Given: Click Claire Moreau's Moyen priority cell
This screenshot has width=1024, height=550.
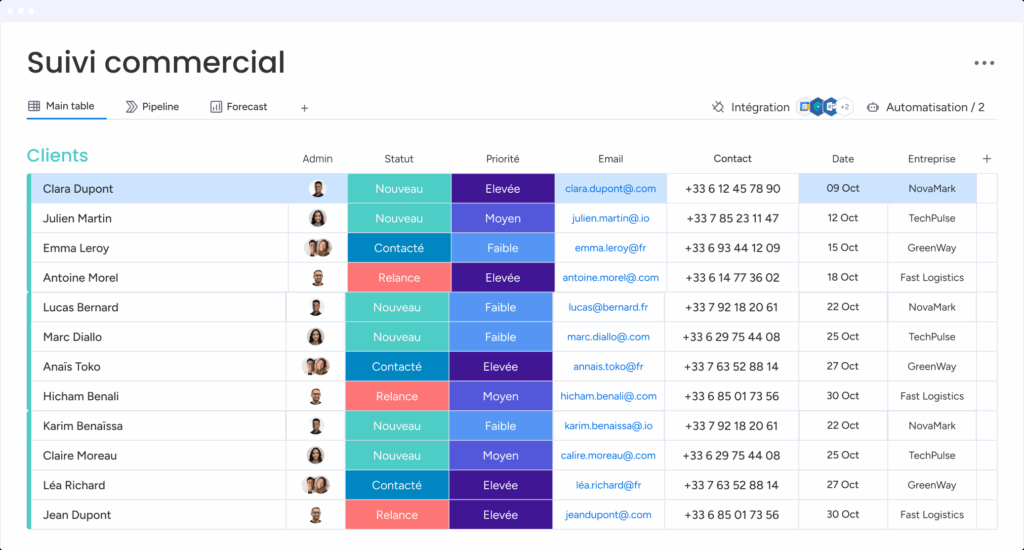Looking at the screenshot, I should click(x=501, y=455).
